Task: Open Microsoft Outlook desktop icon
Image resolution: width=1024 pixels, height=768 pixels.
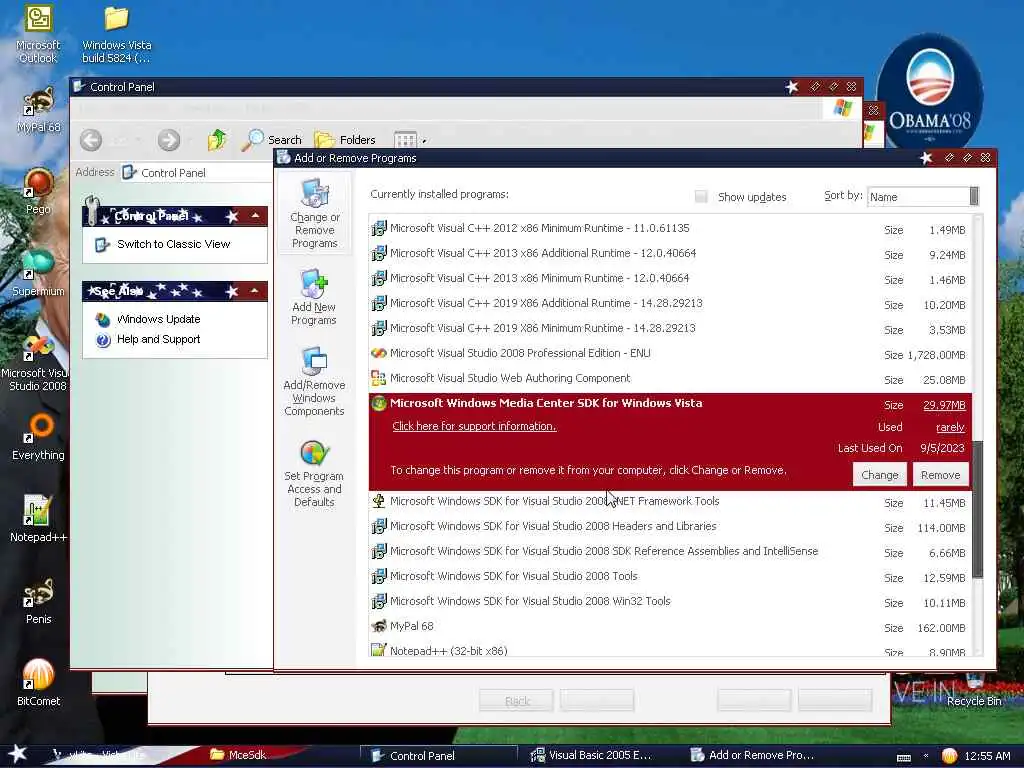Action: (38, 34)
